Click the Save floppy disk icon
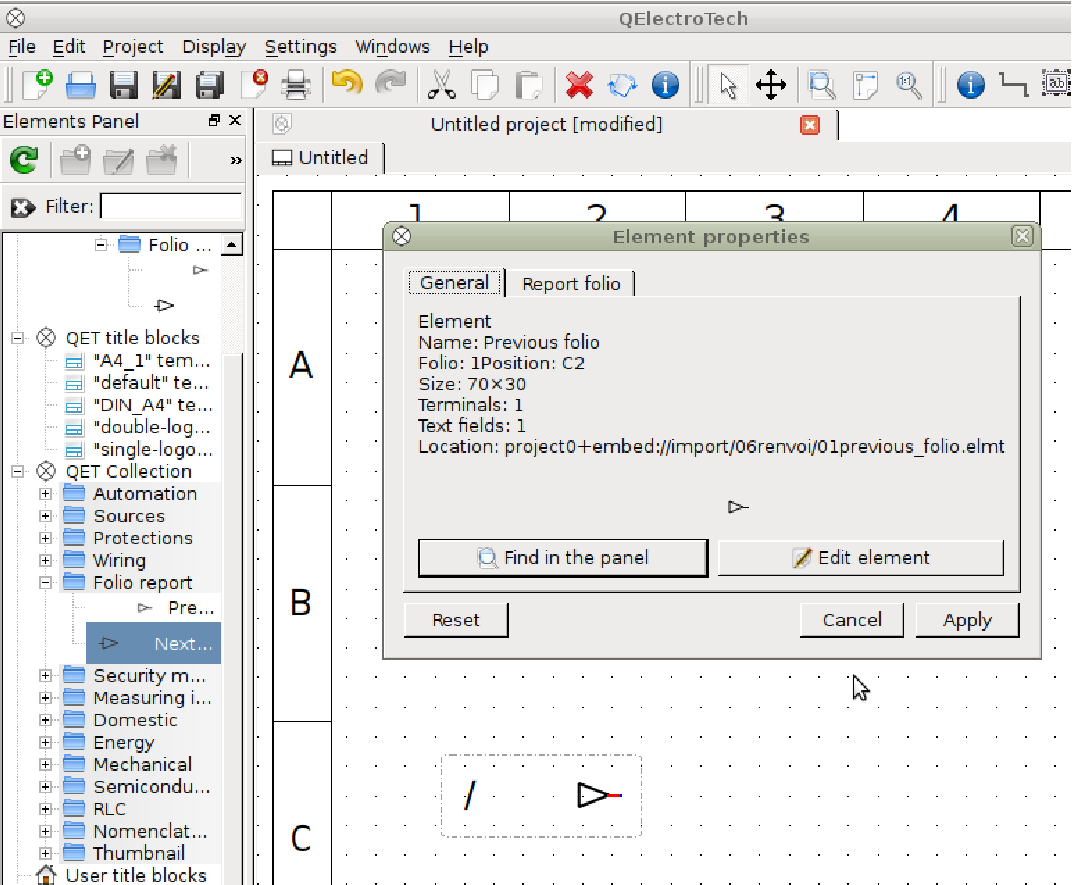This screenshot has height=885, width=1072. 124,85
